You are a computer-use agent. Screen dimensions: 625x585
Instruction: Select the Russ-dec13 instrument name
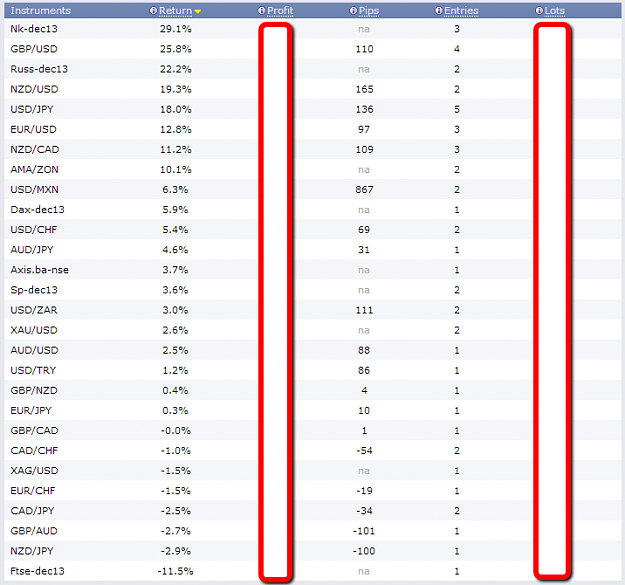point(39,69)
